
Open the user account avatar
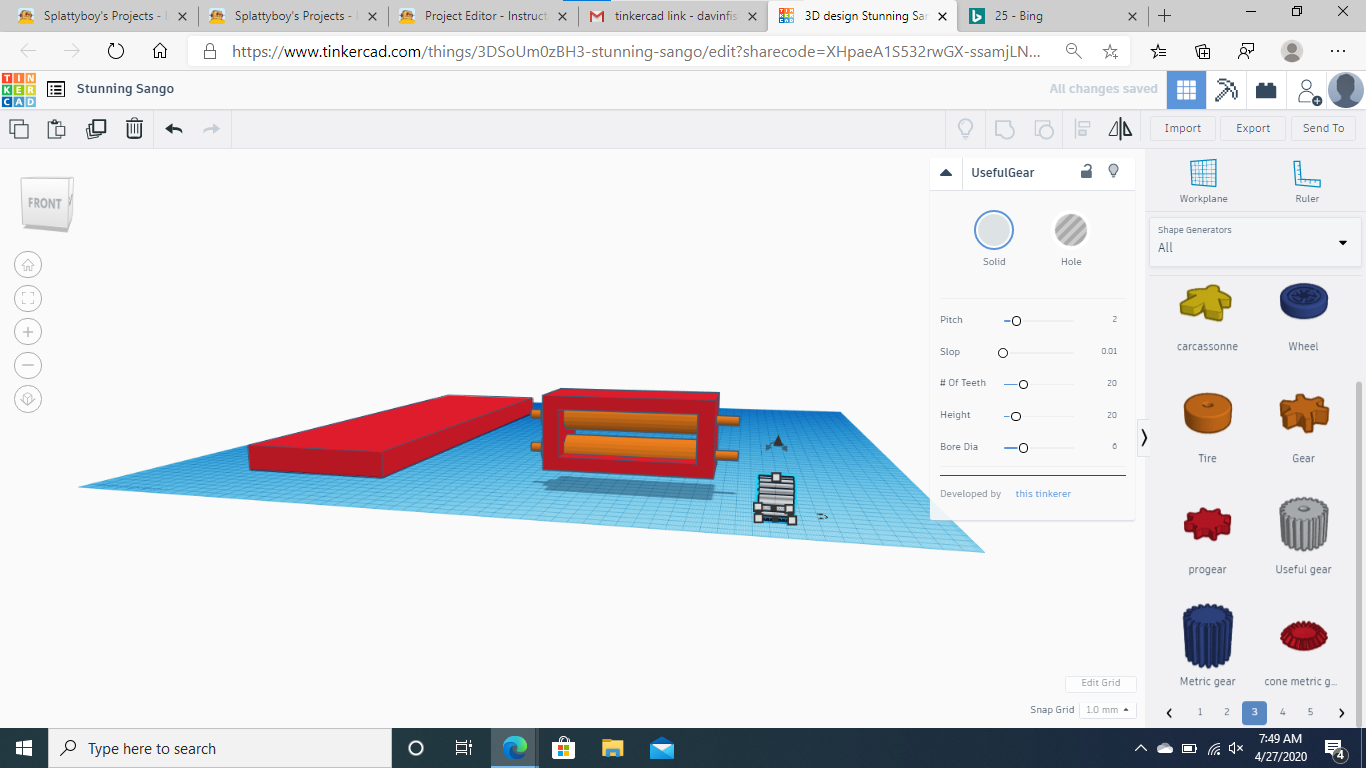(x=1346, y=90)
